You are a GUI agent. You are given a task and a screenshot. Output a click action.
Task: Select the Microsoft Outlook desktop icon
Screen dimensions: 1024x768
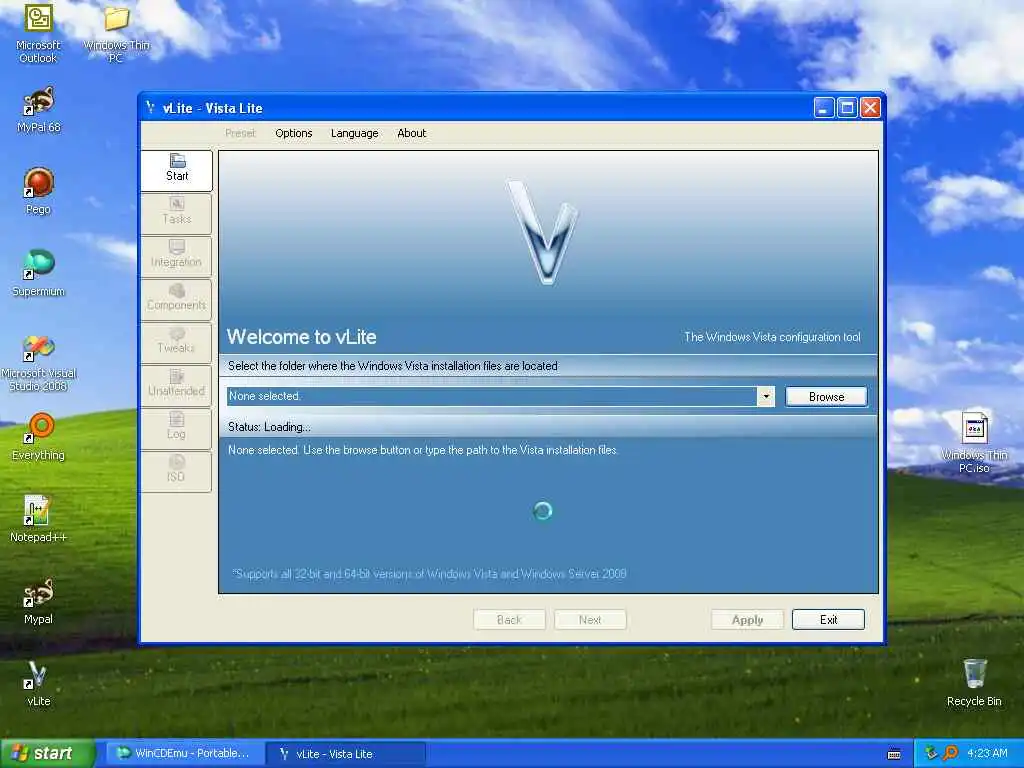point(38,34)
